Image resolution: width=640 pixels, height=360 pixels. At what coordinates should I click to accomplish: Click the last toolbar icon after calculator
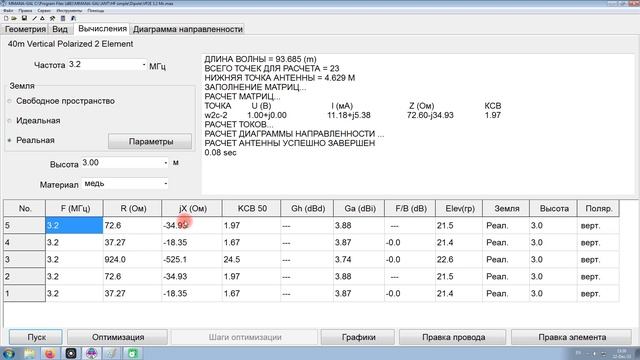[73, 18]
